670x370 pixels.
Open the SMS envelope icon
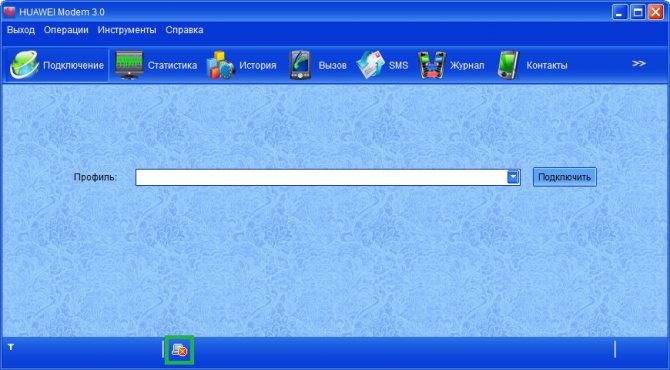[370, 65]
